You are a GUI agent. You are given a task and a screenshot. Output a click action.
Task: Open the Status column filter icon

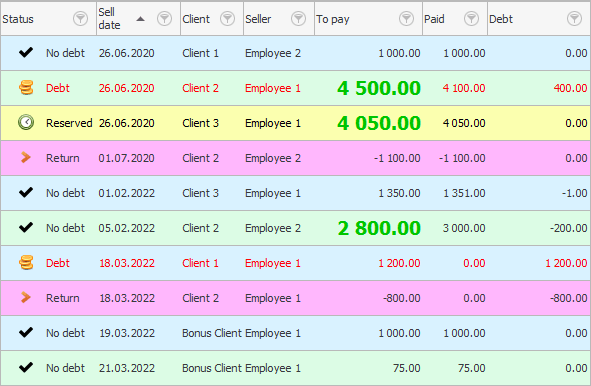point(80,18)
